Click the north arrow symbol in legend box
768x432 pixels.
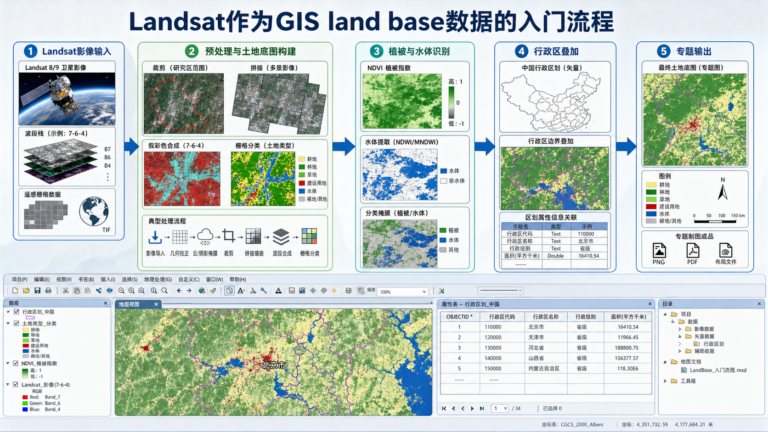coord(722,190)
